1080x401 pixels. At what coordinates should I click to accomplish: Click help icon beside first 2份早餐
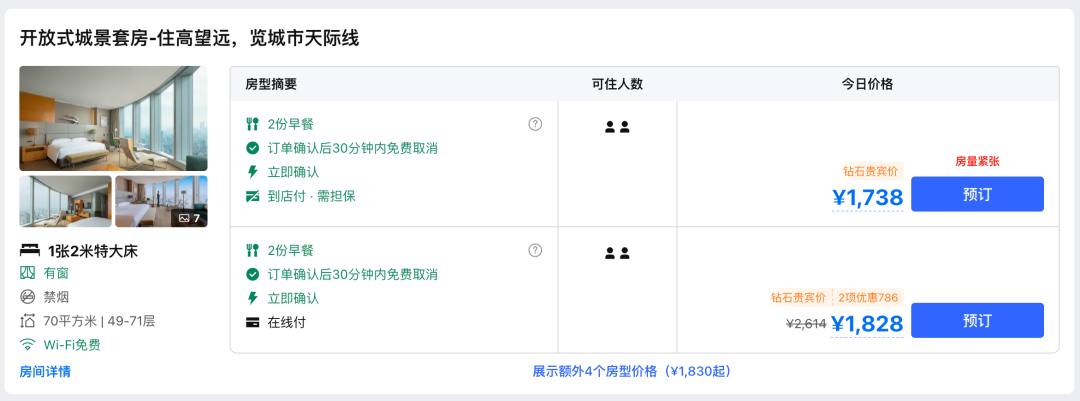click(535, 124)
